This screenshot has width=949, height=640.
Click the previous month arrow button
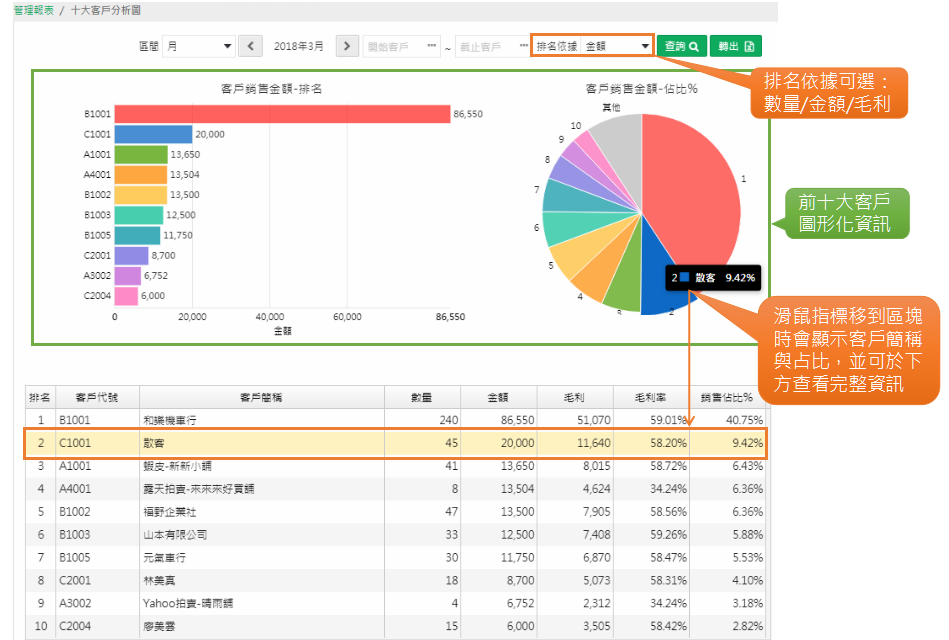coord(251,46)
